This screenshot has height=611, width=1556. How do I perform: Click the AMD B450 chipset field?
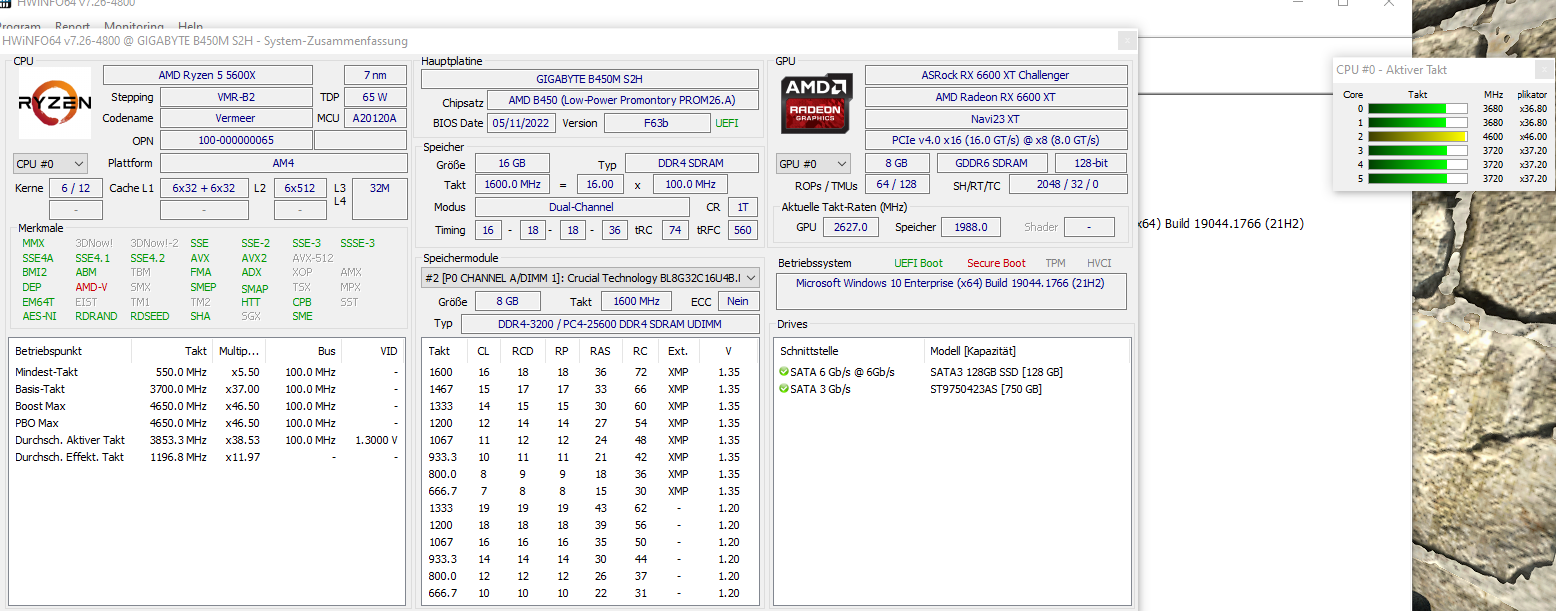coord(622,101)
